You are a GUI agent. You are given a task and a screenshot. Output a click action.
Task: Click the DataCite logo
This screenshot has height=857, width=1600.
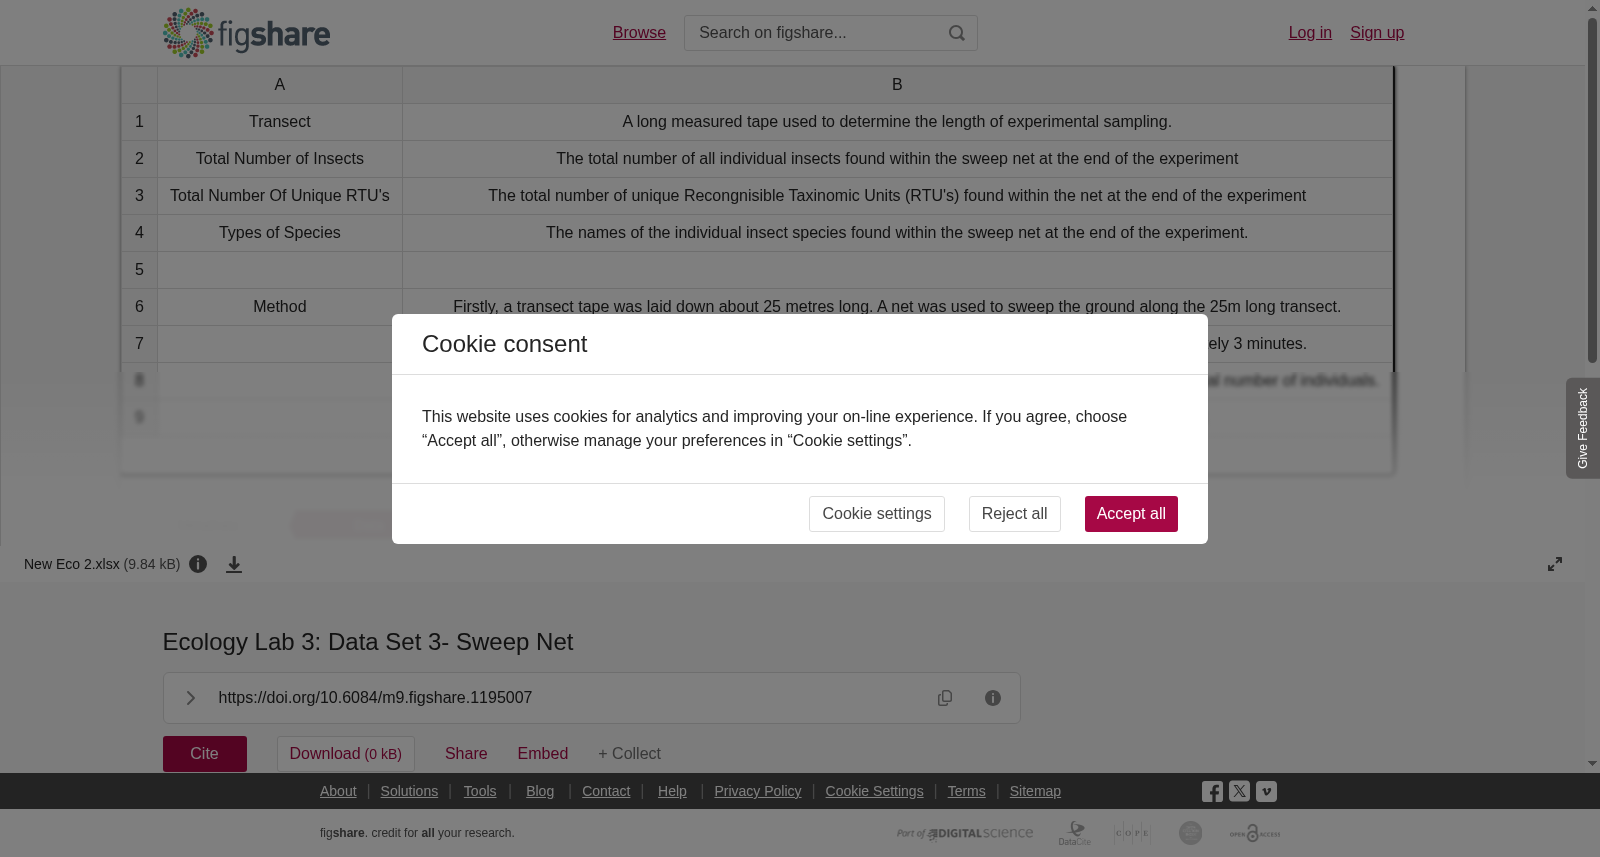tap(1075, 833)
